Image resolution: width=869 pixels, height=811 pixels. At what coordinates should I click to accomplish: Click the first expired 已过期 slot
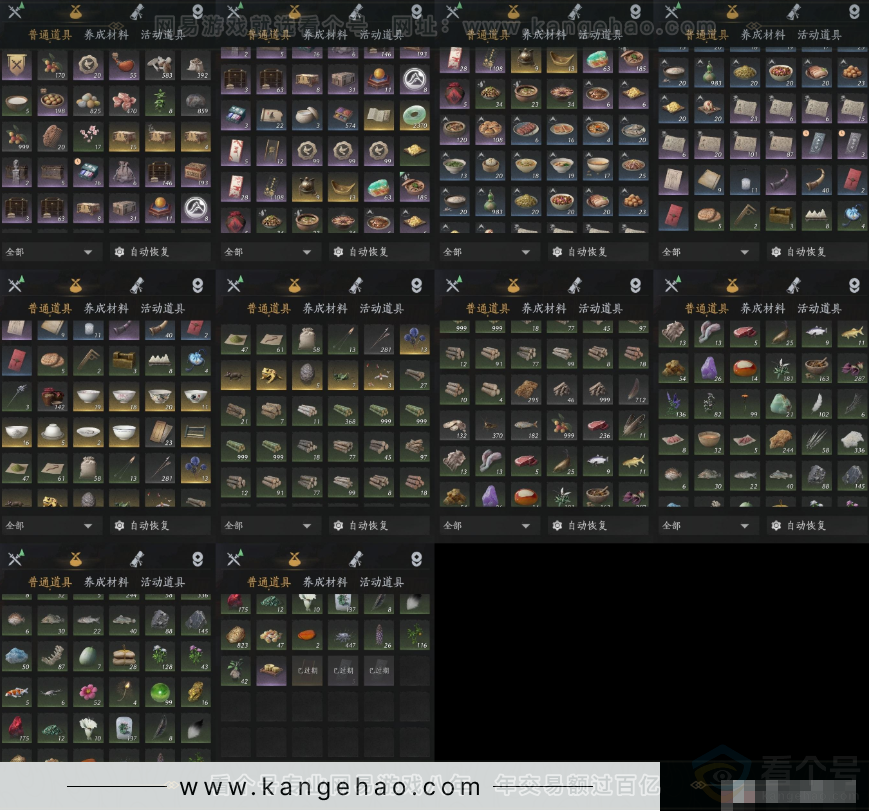(x=308, y=671)
